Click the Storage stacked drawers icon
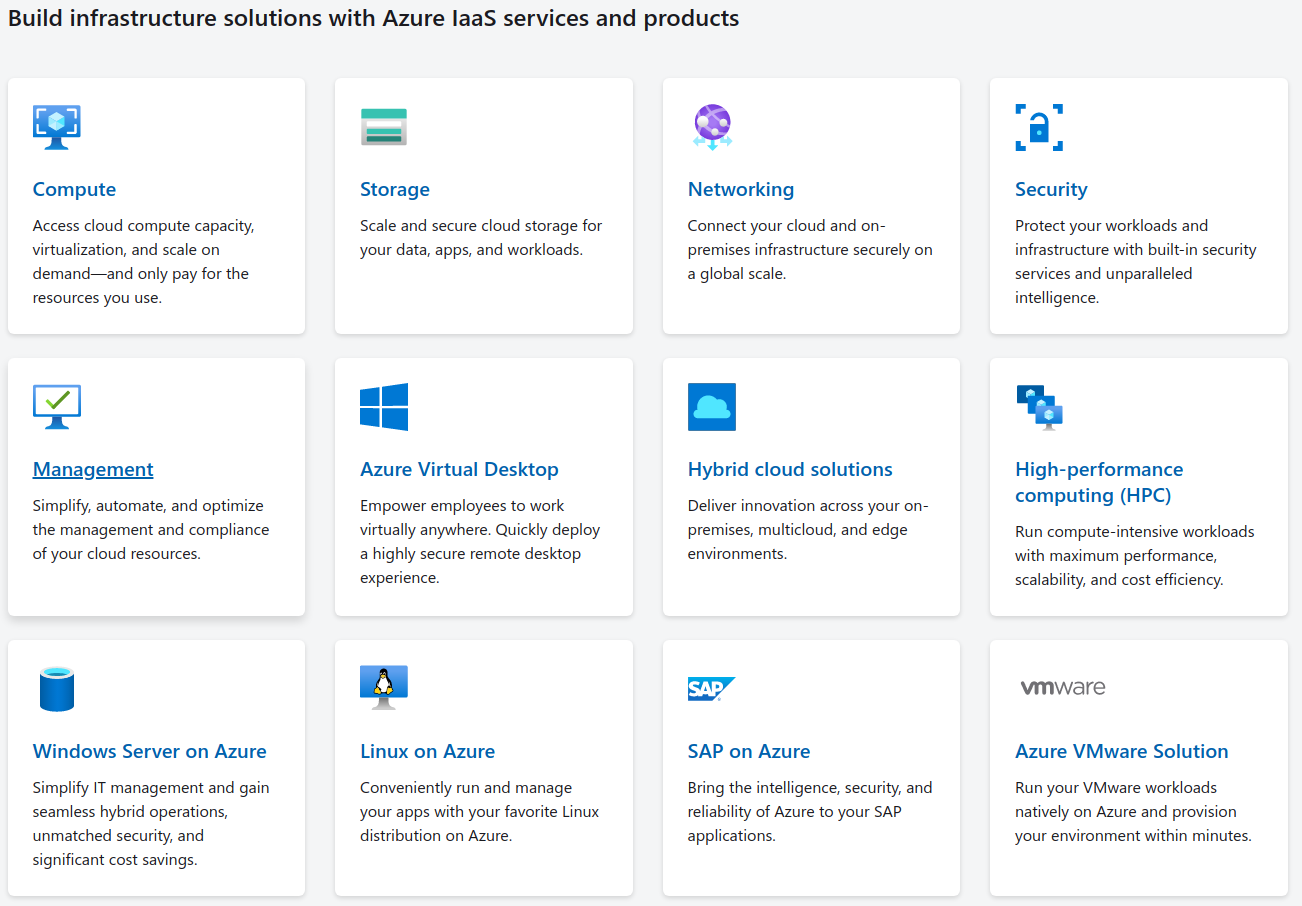The height and width of the screenshot is (906, 1302). [x=384, y=127]
